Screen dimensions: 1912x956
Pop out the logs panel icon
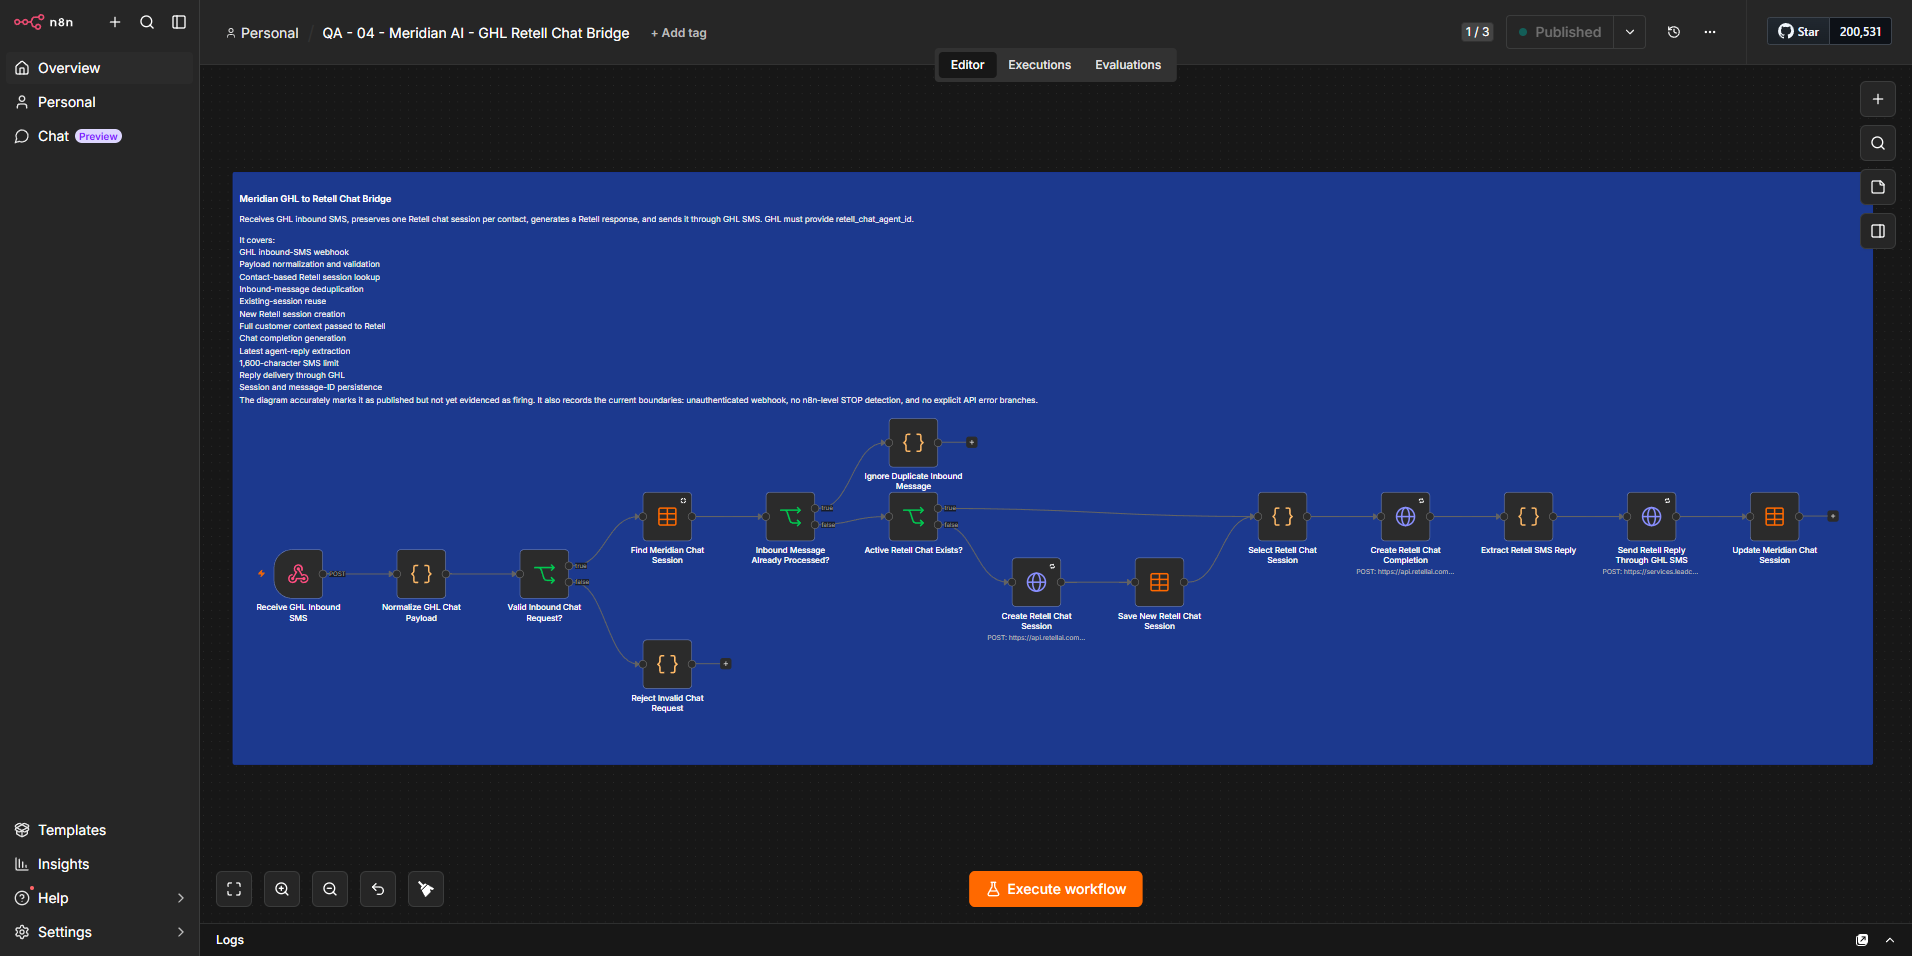coord(1862,940)
